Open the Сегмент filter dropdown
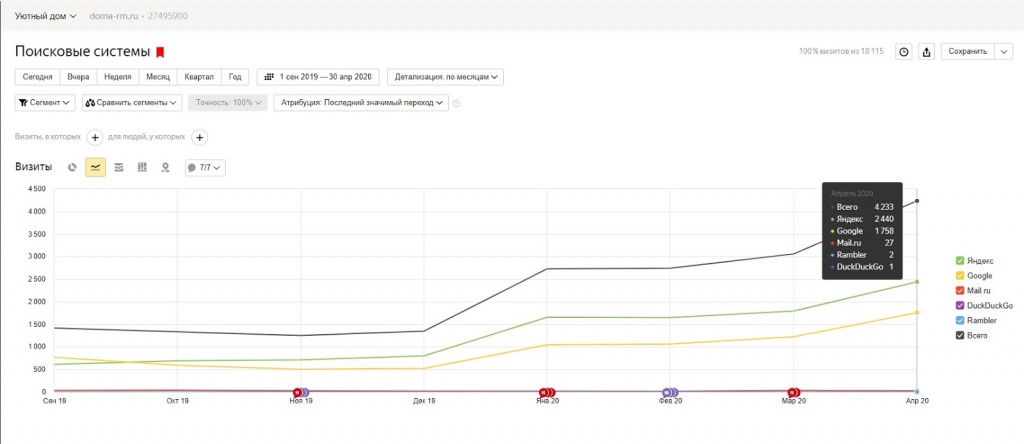The width and height of the screenshot is (1024, 444). [x=46, y=102]
